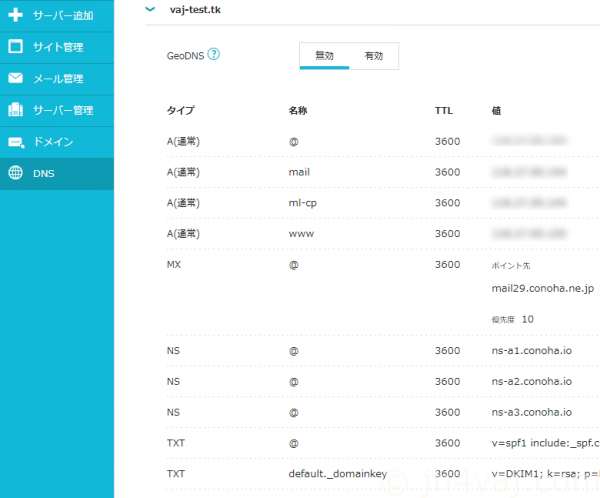Click the ml-cp record name
The height and width of the screenshot is (498, 600).
tap(302, 203)
